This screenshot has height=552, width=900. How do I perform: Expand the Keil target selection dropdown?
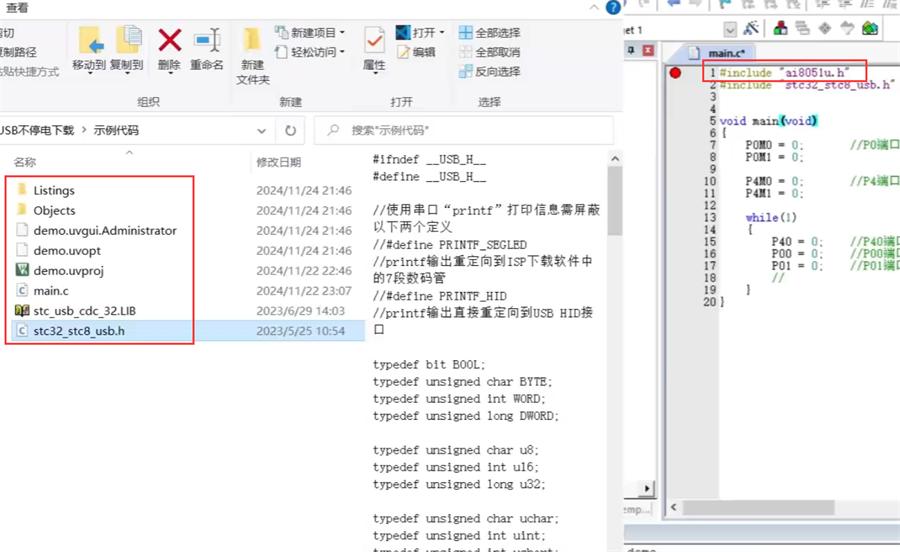tap(730, 30)
